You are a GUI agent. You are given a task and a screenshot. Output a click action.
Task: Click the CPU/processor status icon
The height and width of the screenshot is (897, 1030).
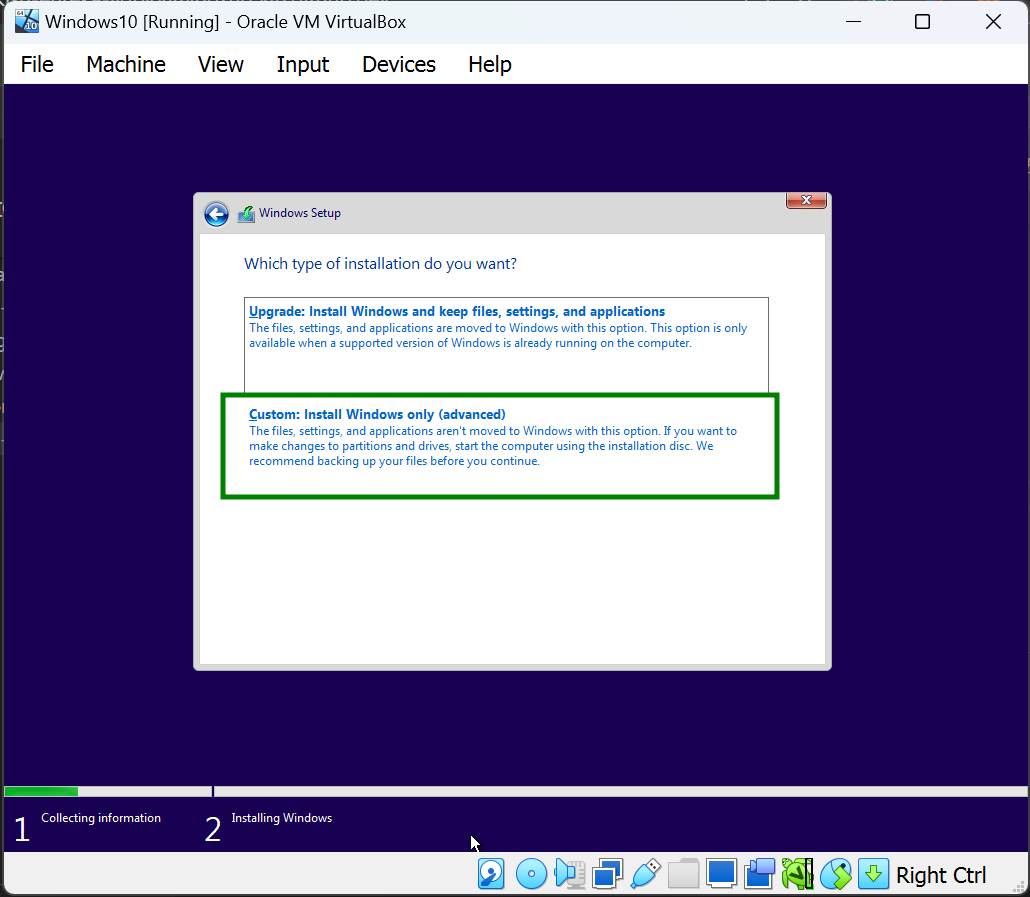coord(797,874)
